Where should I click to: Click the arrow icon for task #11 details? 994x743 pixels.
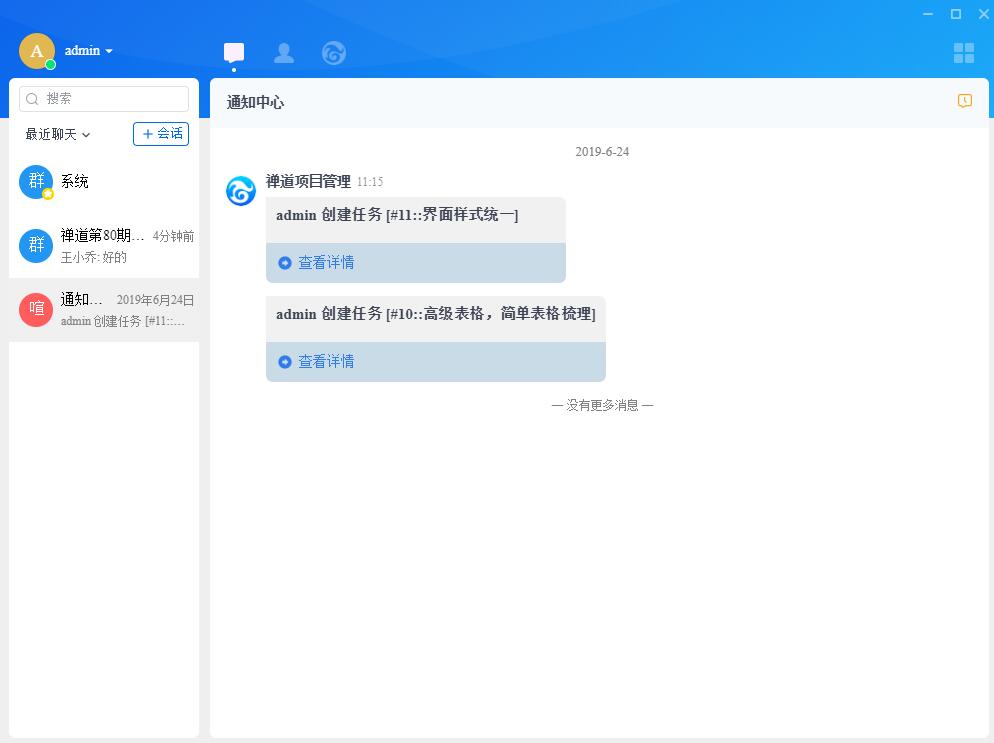click(x=285, y=263)
